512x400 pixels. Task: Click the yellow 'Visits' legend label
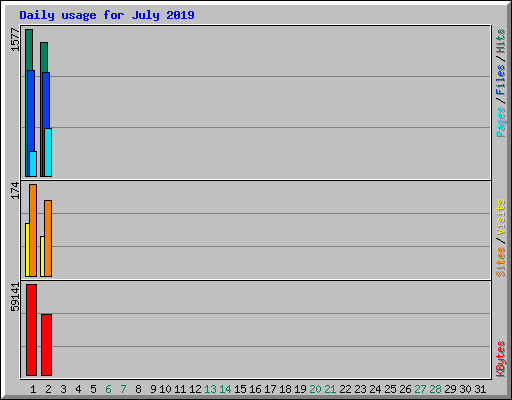[x=501, y=217]
